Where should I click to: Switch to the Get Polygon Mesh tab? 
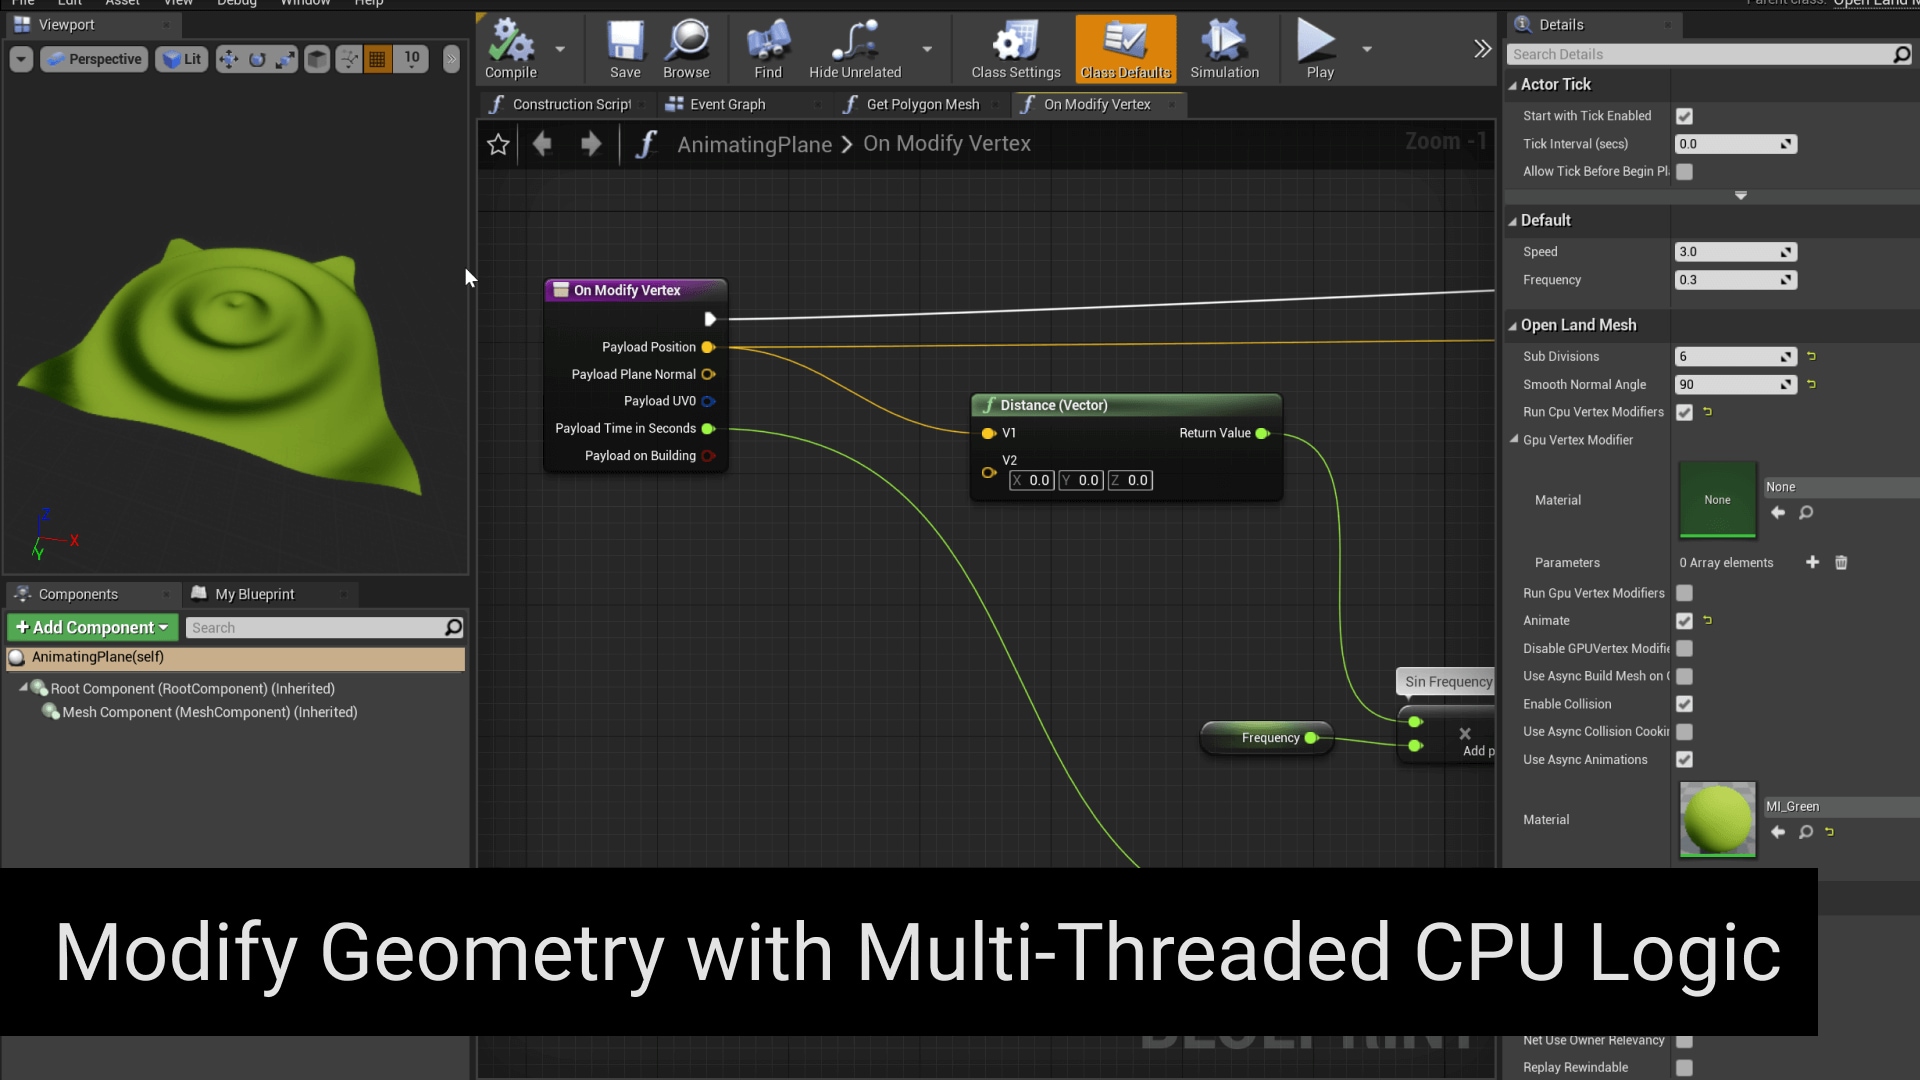pyautogui.click(x=922, y=104)
